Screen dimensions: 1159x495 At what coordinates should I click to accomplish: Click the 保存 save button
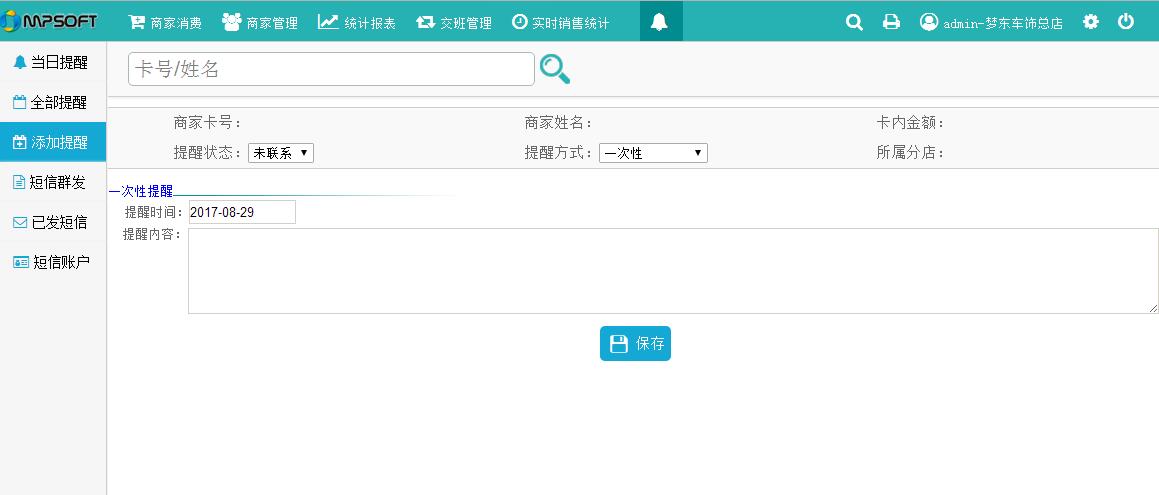[x=635, y=343]
